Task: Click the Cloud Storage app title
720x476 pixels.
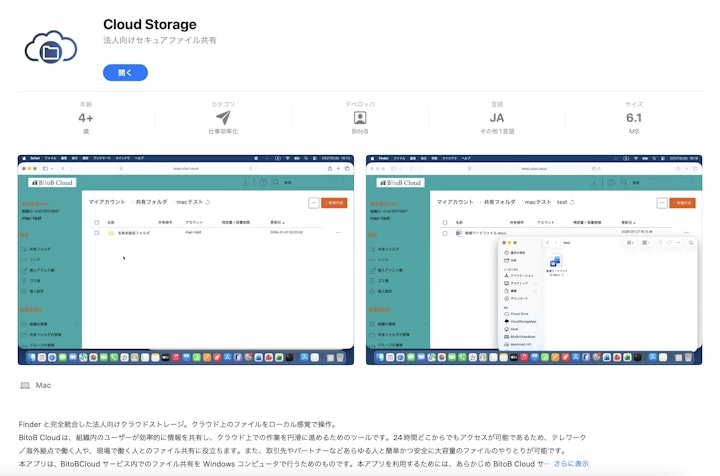Action: click(150, 24)
